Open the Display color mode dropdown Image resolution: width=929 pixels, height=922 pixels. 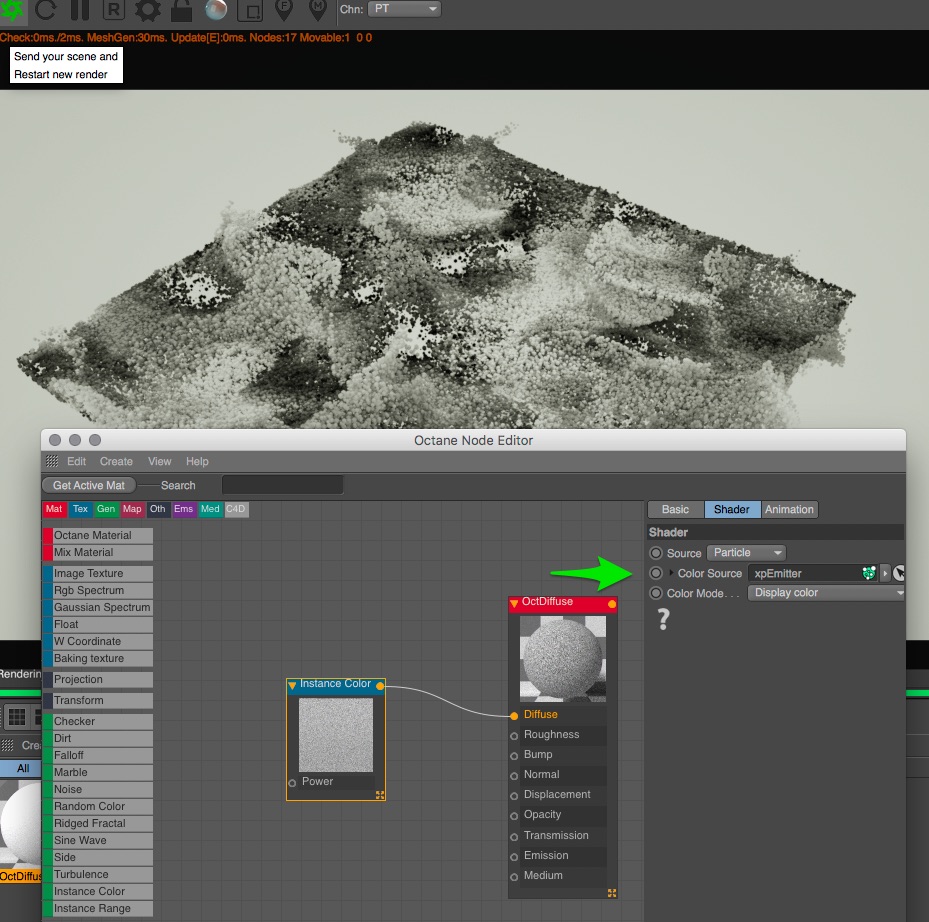click(826, 593)
